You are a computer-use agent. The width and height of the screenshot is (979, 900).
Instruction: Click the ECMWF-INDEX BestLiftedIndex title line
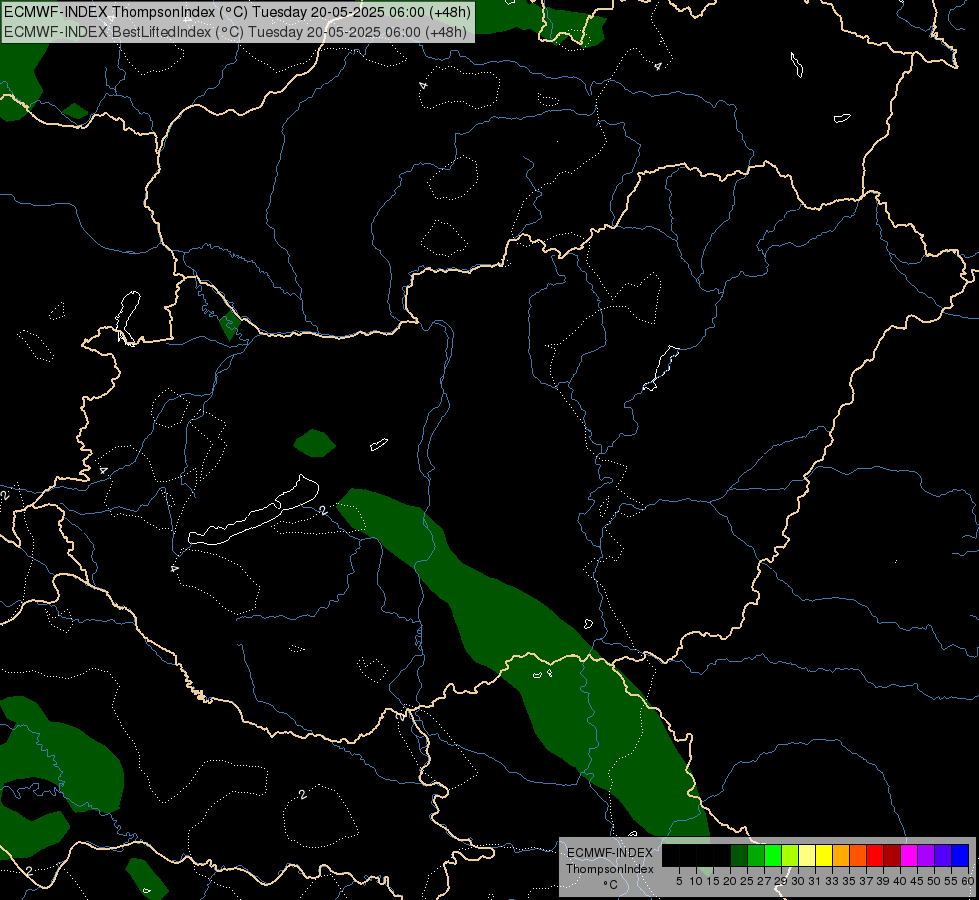click(235, 32)
